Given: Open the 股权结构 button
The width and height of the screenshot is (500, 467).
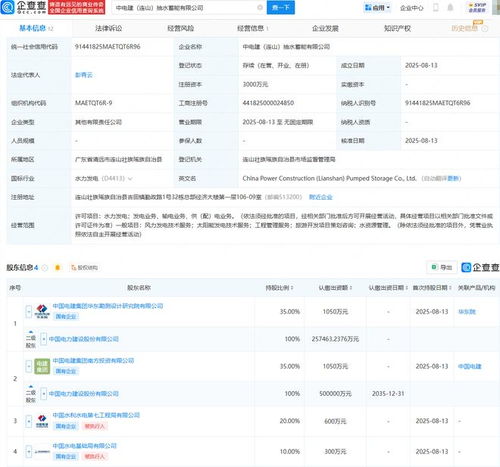Looking at the screenshot, I should [x=85, y=267].
